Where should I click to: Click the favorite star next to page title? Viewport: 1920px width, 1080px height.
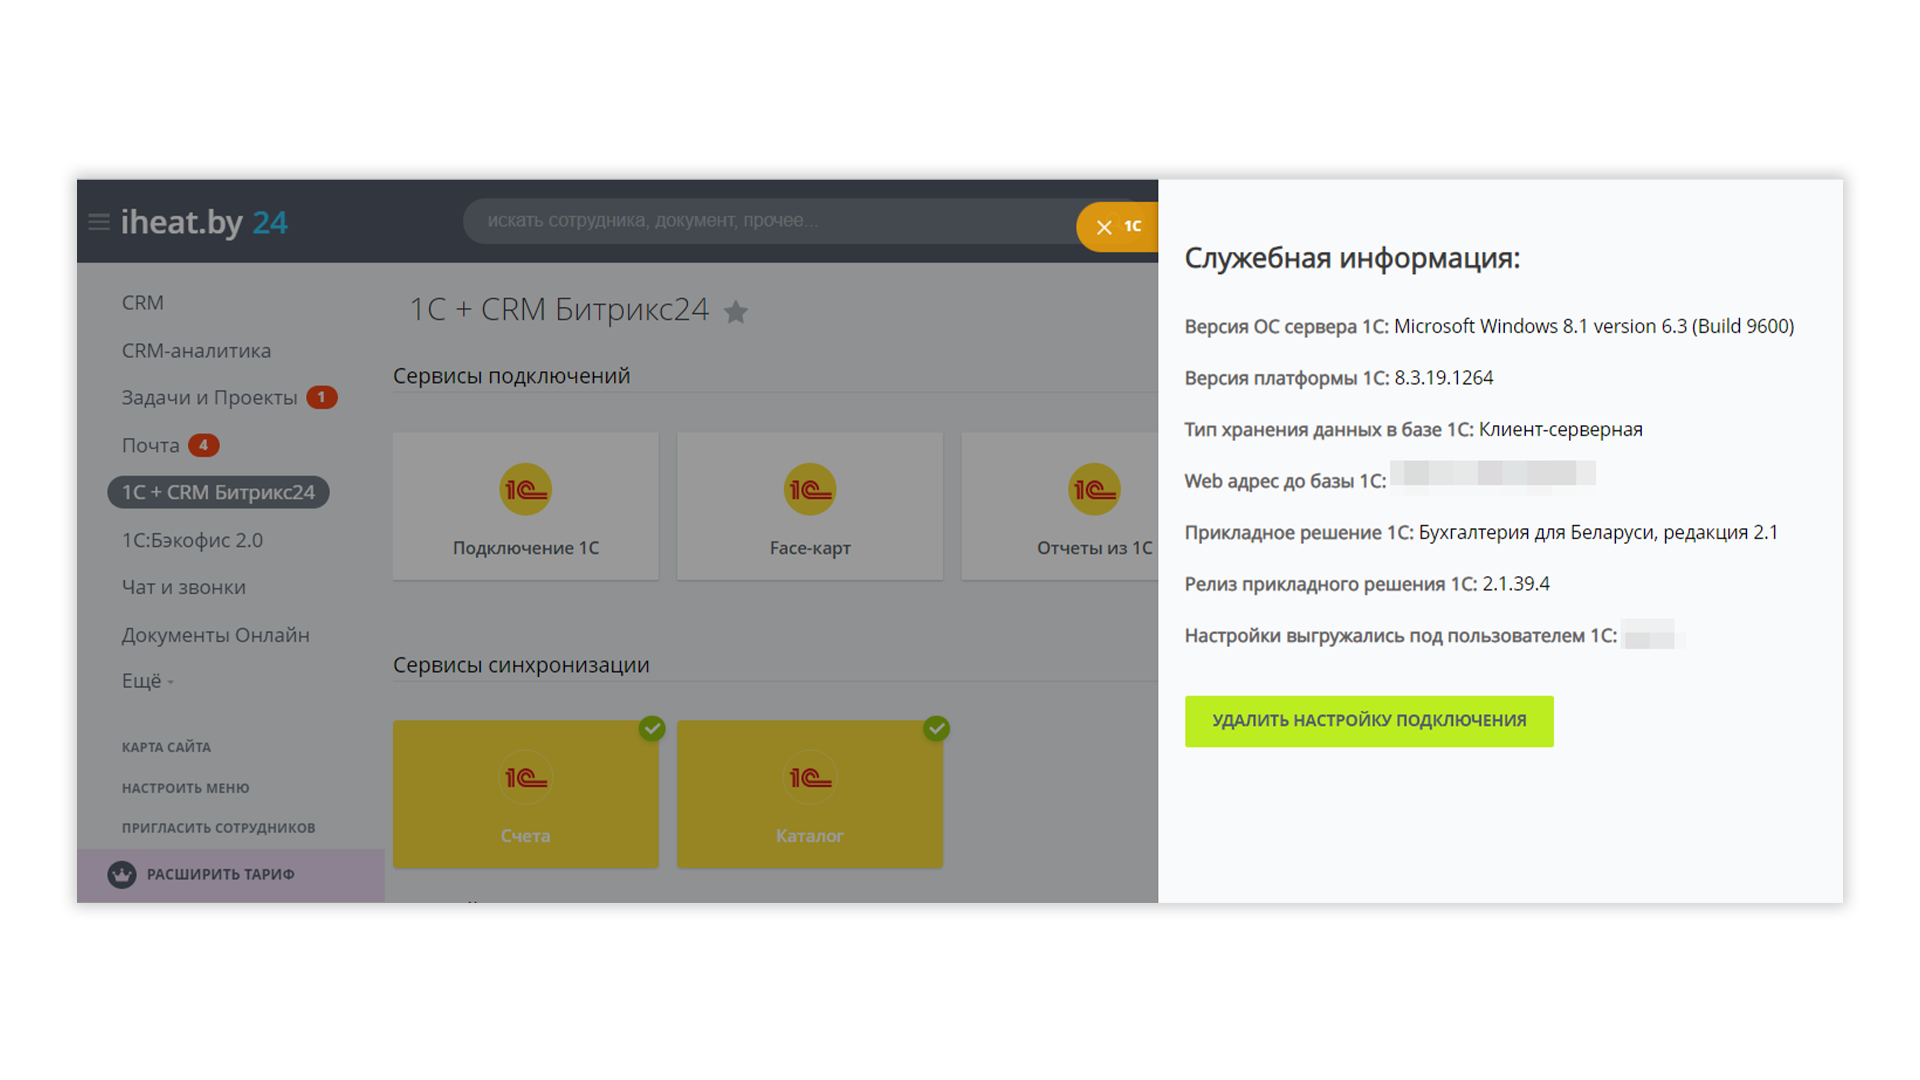coord(736,312)
